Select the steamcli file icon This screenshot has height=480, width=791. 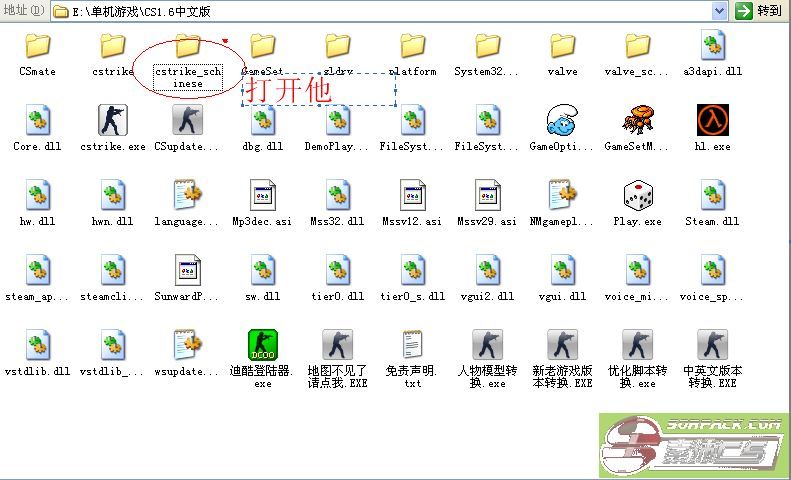(x=112, y=270)
